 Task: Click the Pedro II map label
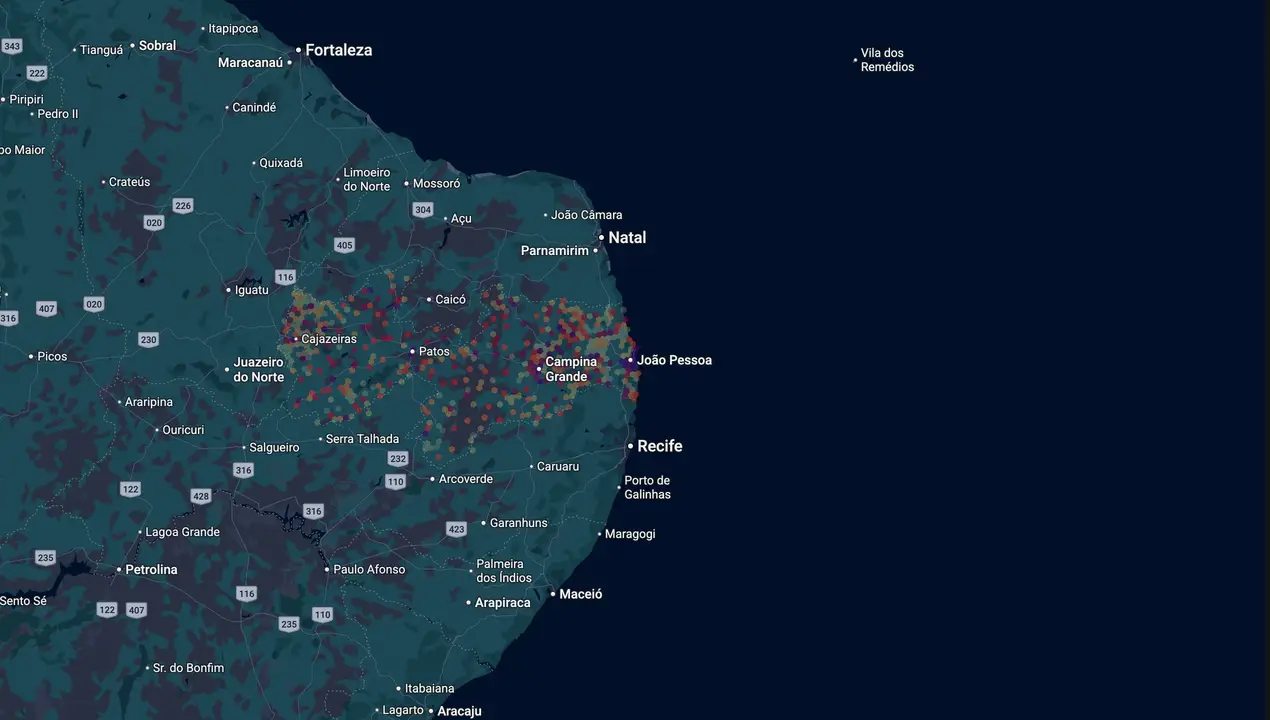(58, 114)
